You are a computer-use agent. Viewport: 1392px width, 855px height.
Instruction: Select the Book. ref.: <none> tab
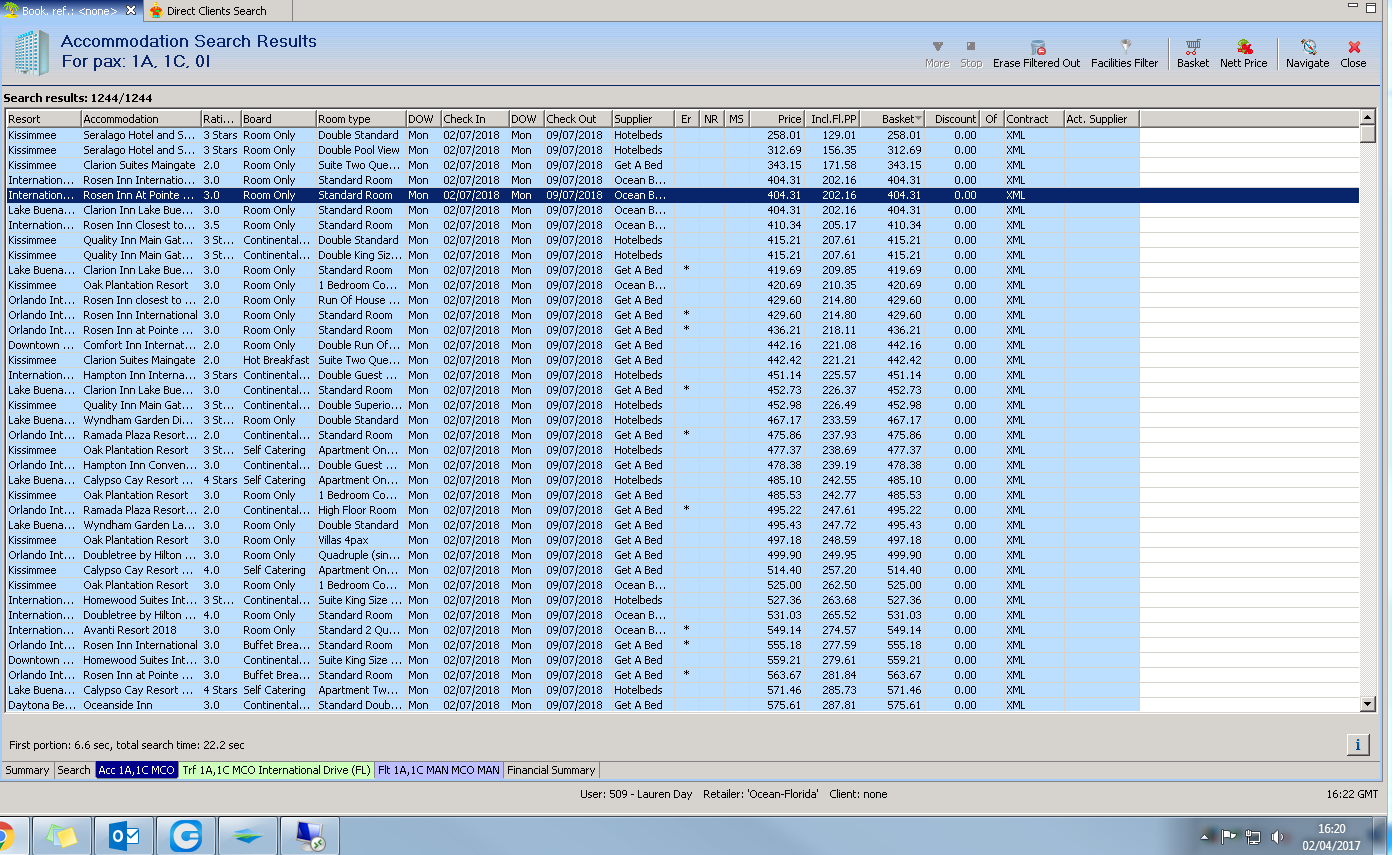[69, 11]
